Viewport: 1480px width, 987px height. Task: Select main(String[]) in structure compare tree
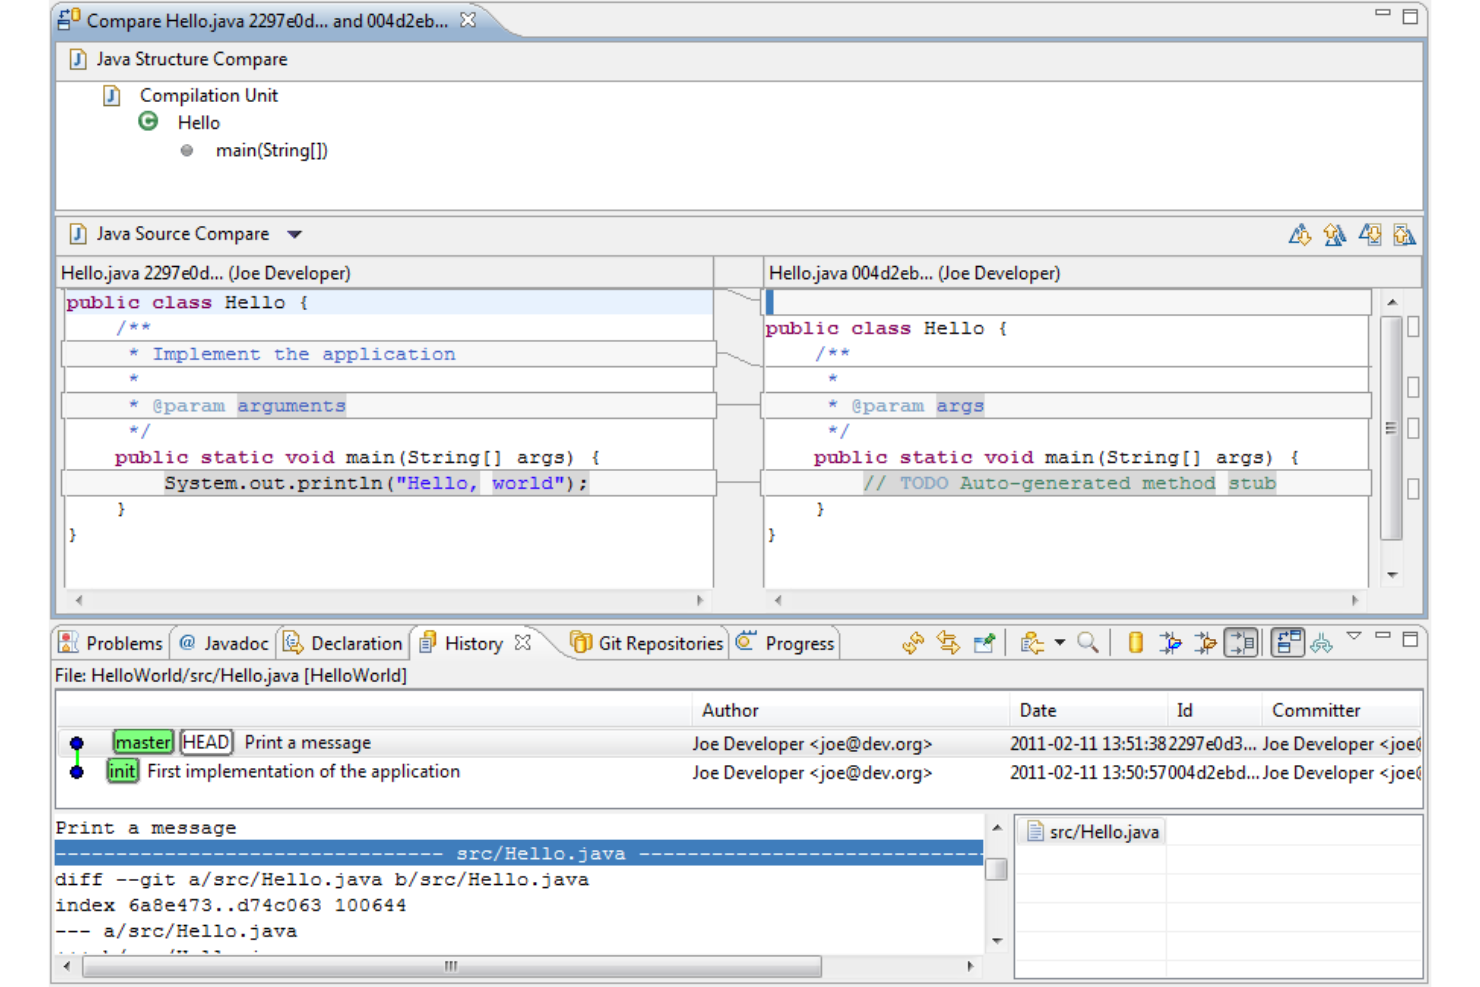point(271,151)
